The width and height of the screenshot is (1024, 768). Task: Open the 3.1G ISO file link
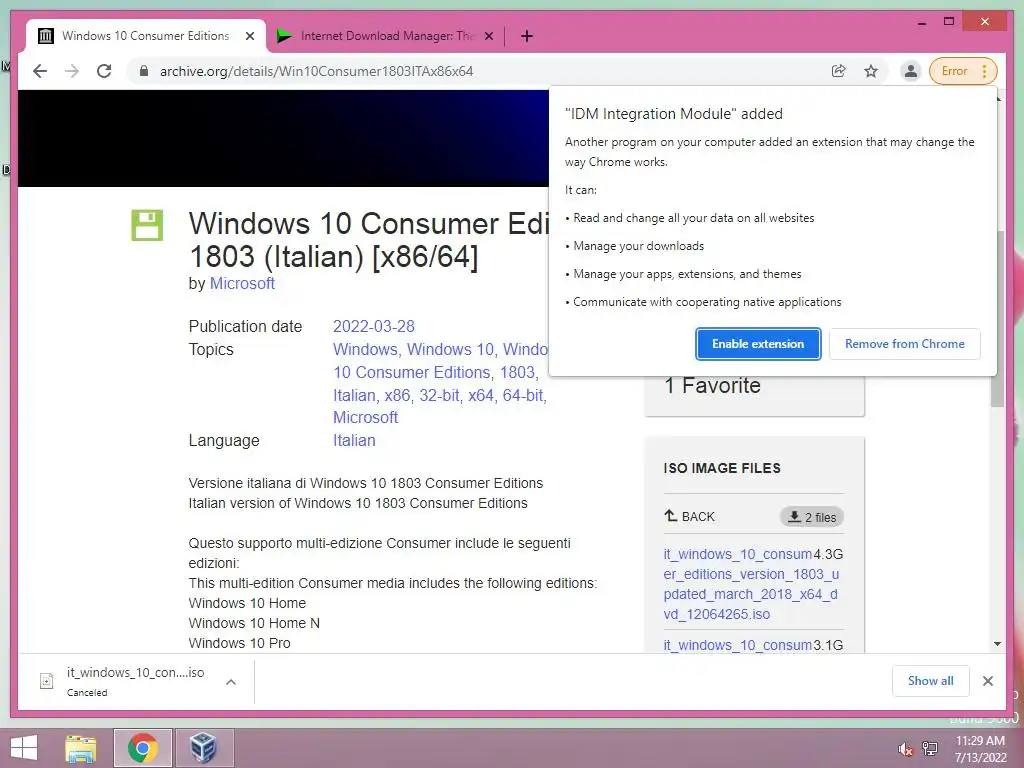coord(738,645)
